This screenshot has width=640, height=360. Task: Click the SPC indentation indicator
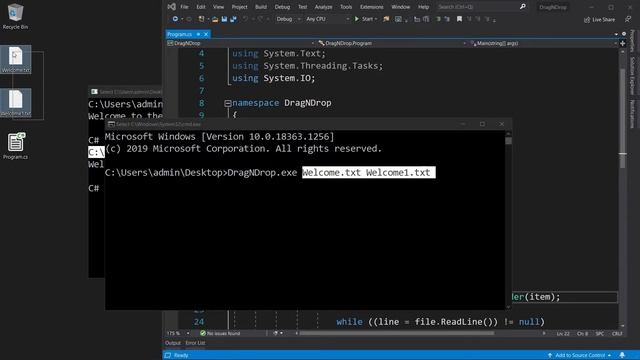600,334
